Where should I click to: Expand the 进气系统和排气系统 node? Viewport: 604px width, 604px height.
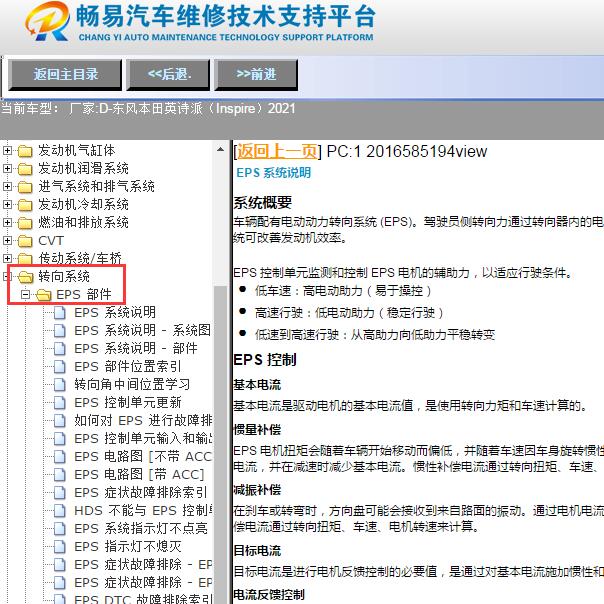point(7,186)
